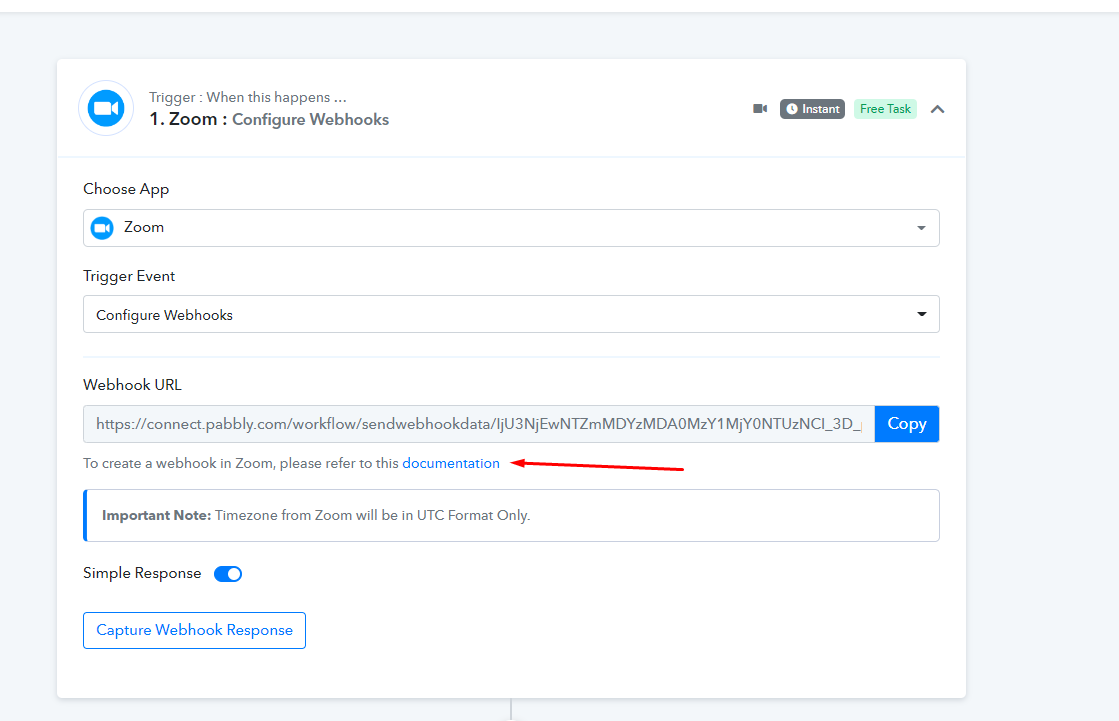Viewport: 1119px width, 721px height.
Task: Click 'Trigger : When this happens ...' text
Action: (x=248, y=97)
